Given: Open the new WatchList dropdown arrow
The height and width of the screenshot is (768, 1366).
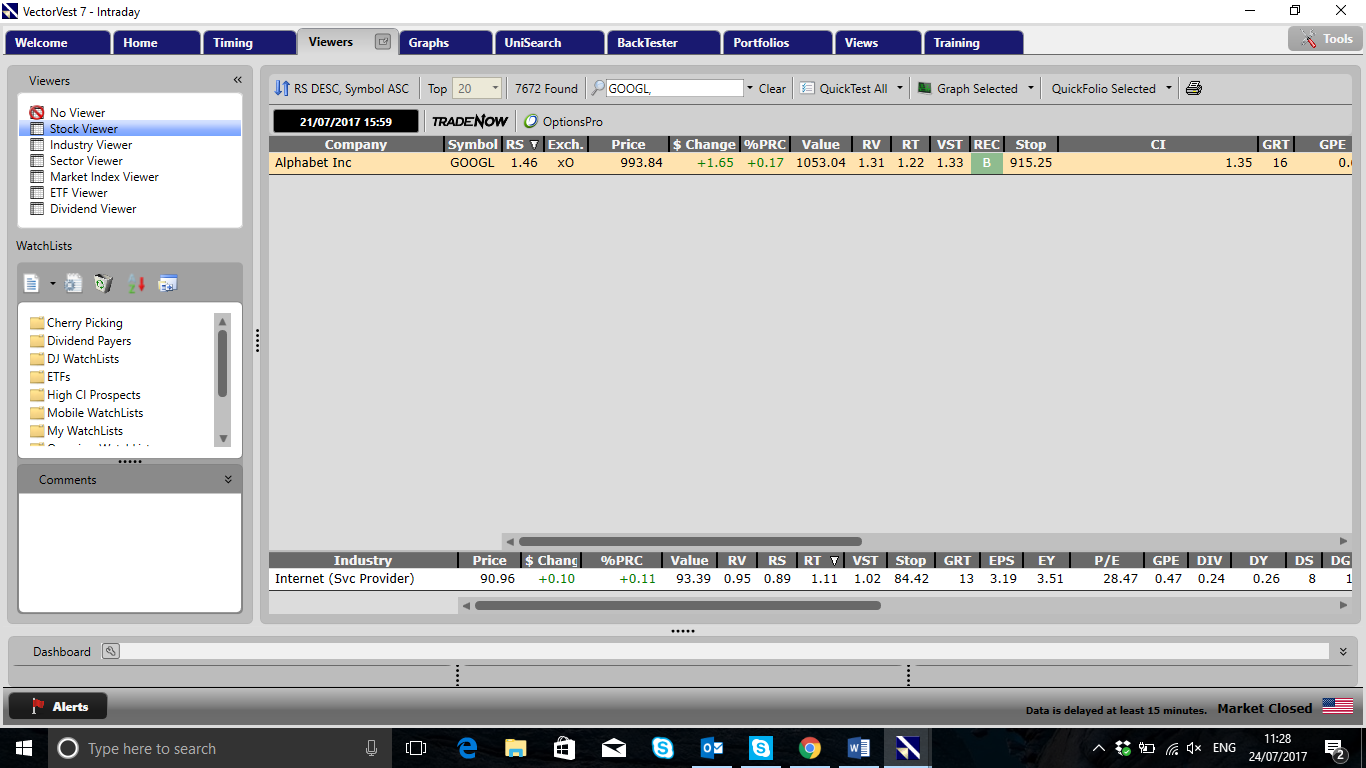Looking at the screenshot, I should point(52,284).
